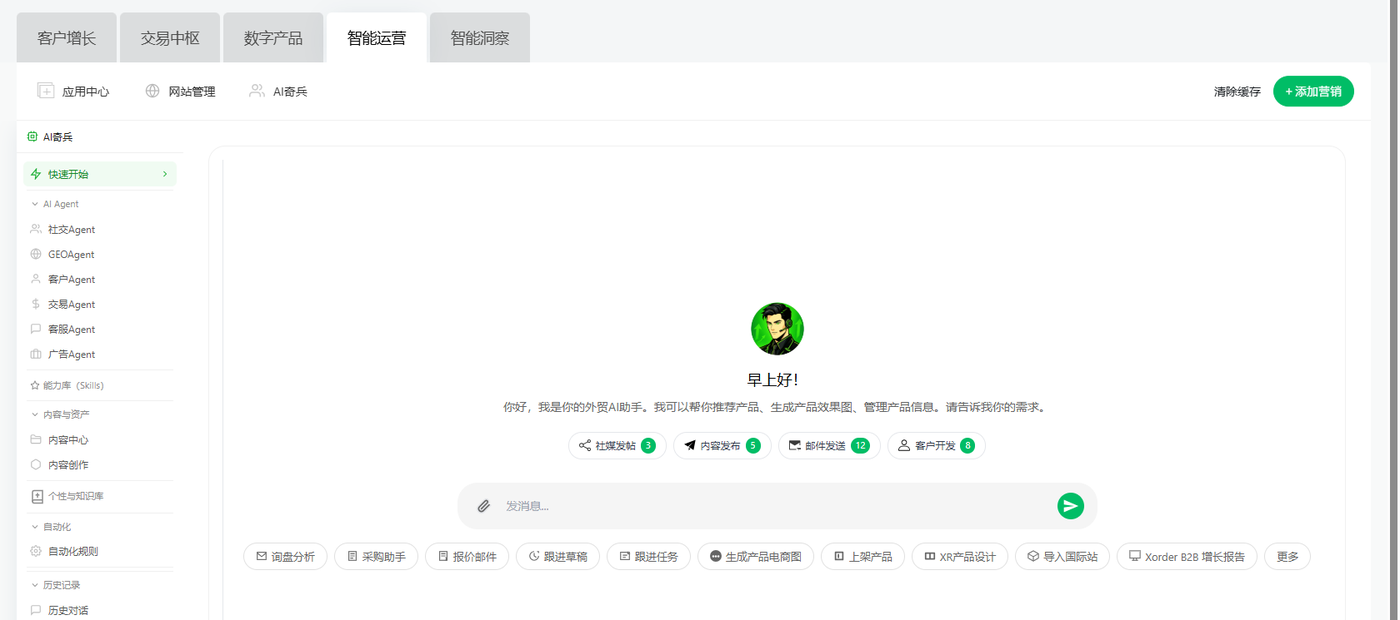Click the paperclip attachment icon
1400x620 pixels.
484,506
